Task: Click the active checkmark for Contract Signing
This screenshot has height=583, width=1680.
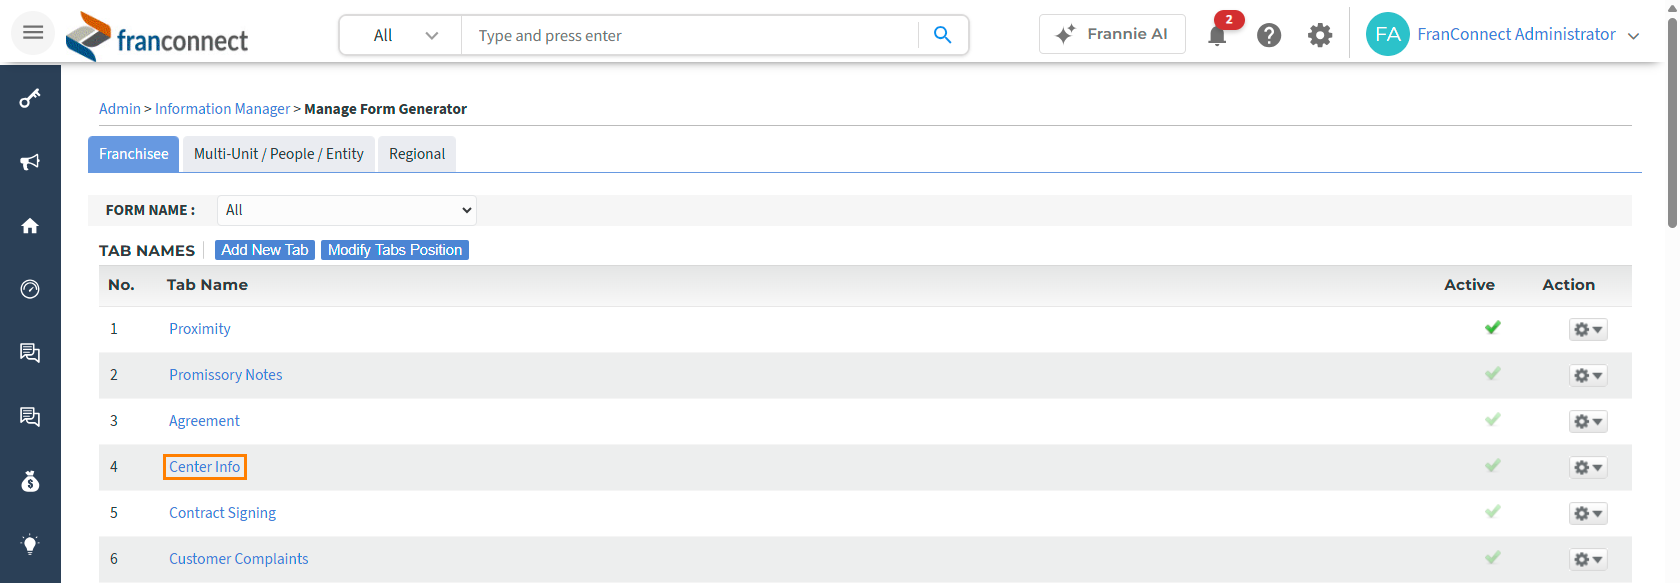Action: pyautogui.click(x=1493, y=512)
